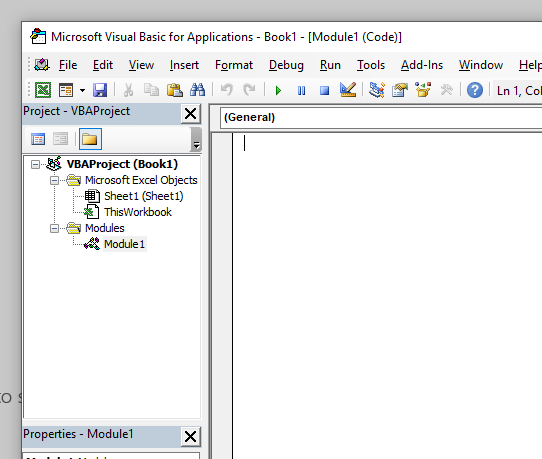Open the Format menu

point(234,65)
